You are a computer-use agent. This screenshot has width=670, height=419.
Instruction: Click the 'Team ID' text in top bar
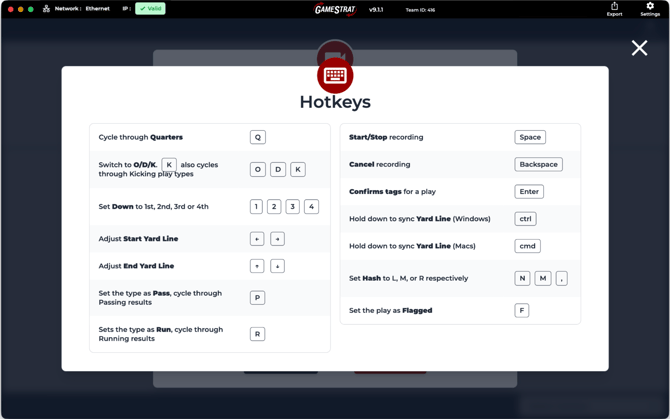coord(420,10)
